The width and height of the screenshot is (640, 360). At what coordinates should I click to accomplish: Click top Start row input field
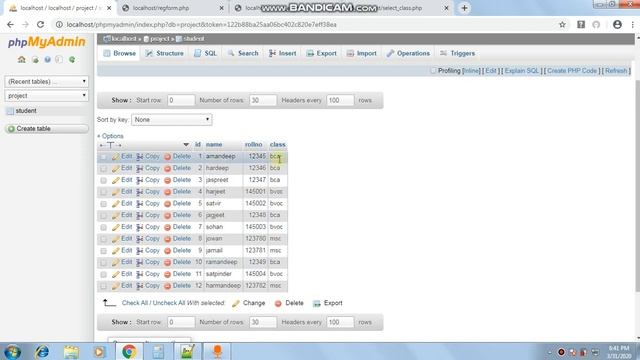tap(181, 100)
